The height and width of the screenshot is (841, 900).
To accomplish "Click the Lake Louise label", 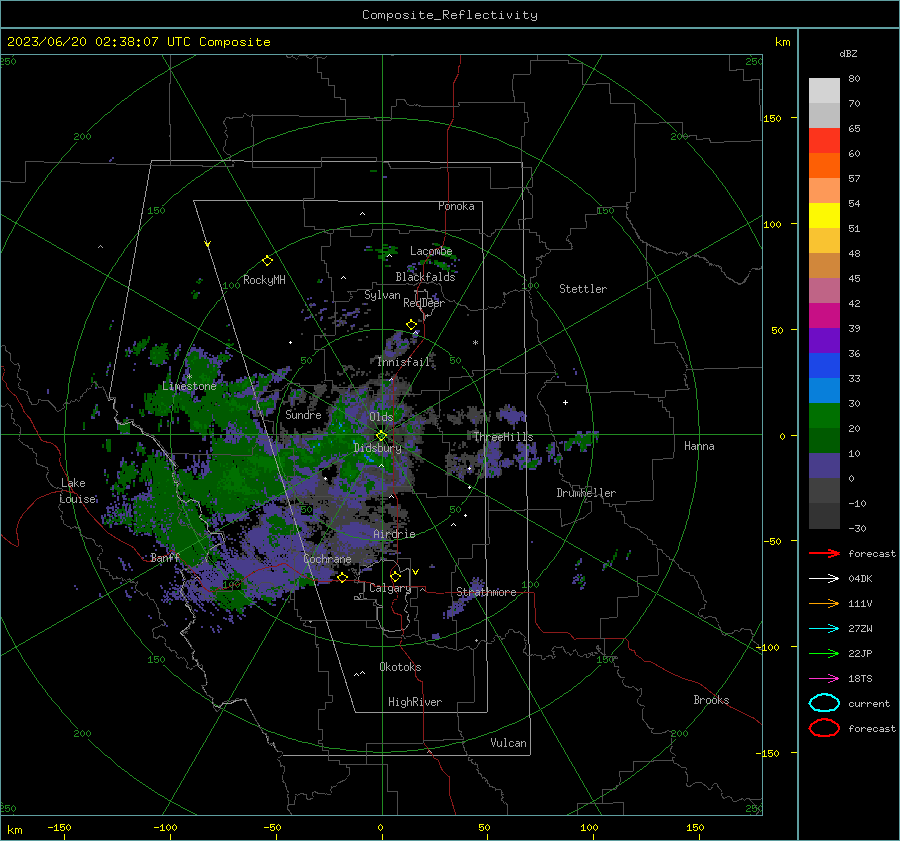I will click(x=77, y=491).
